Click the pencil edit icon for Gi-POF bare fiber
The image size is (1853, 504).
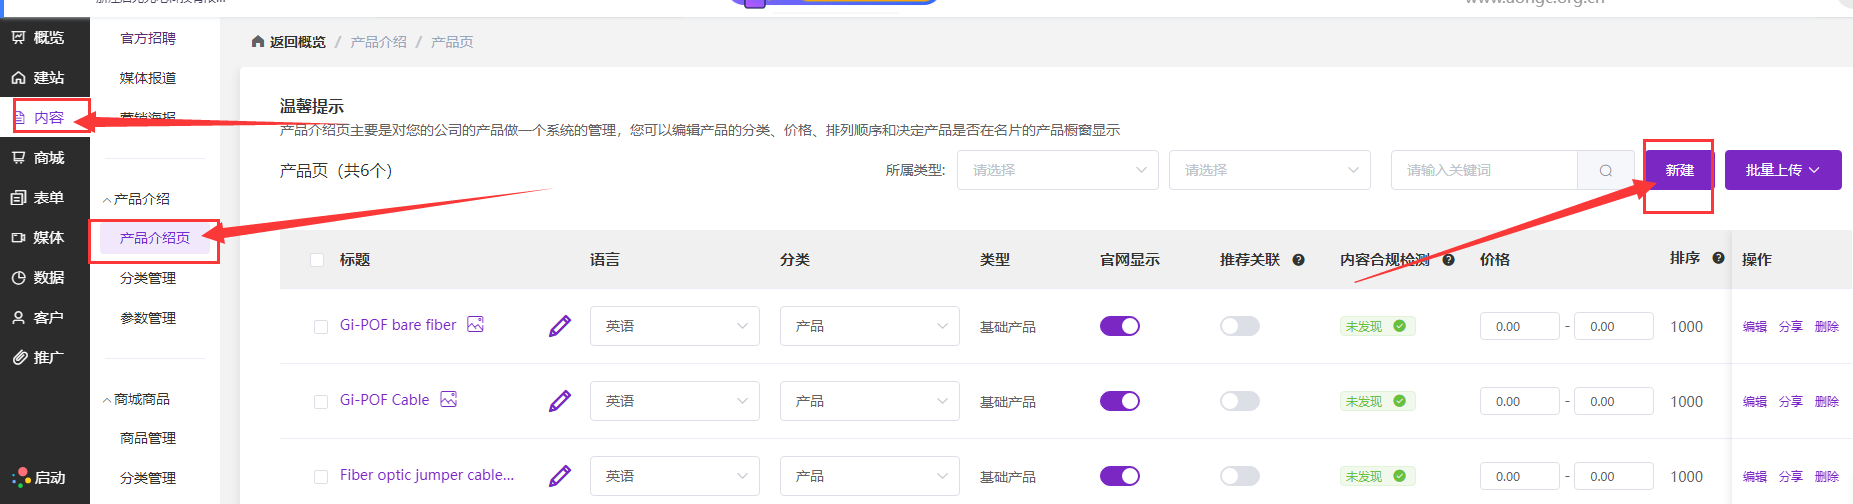(x=560, y=326)
